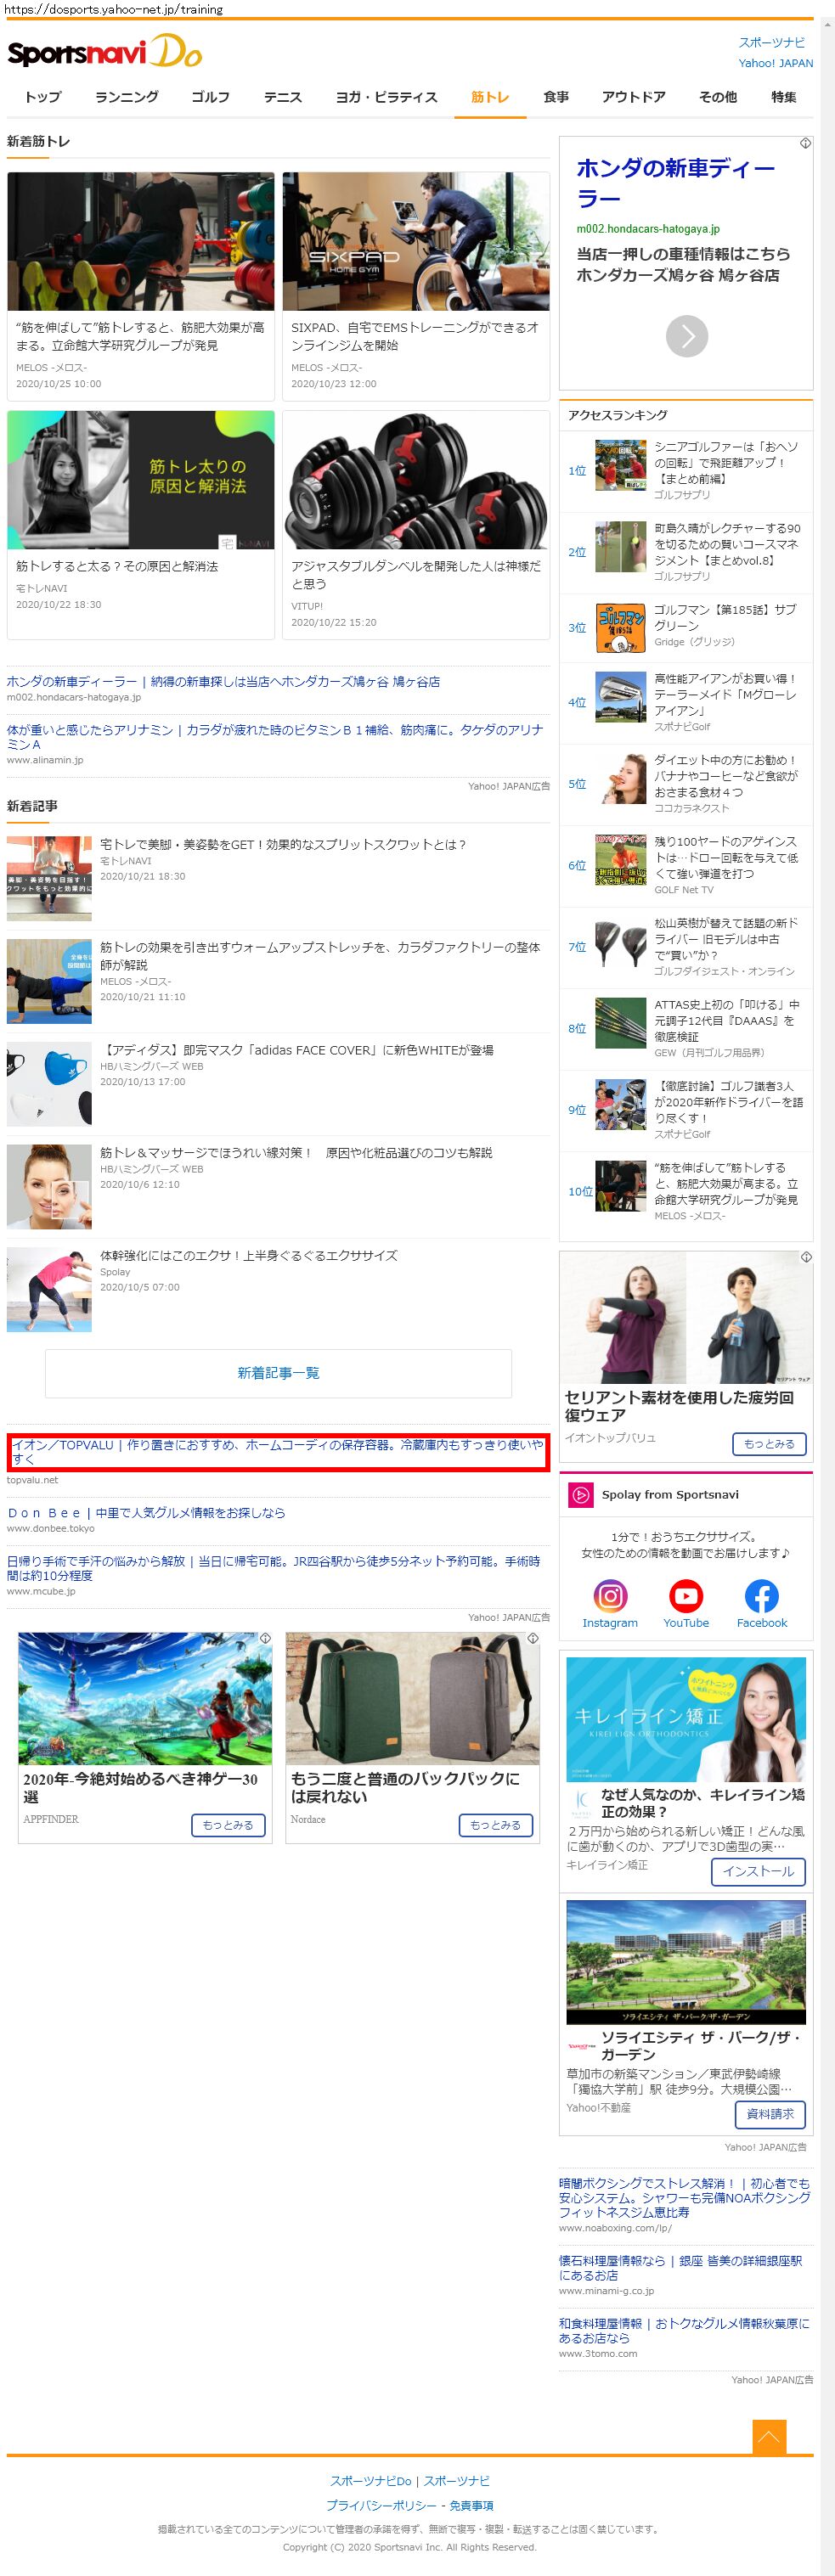Click the Facebook icon
The height and width of the screenshot is (2576, 835).
pos(761,1595)
